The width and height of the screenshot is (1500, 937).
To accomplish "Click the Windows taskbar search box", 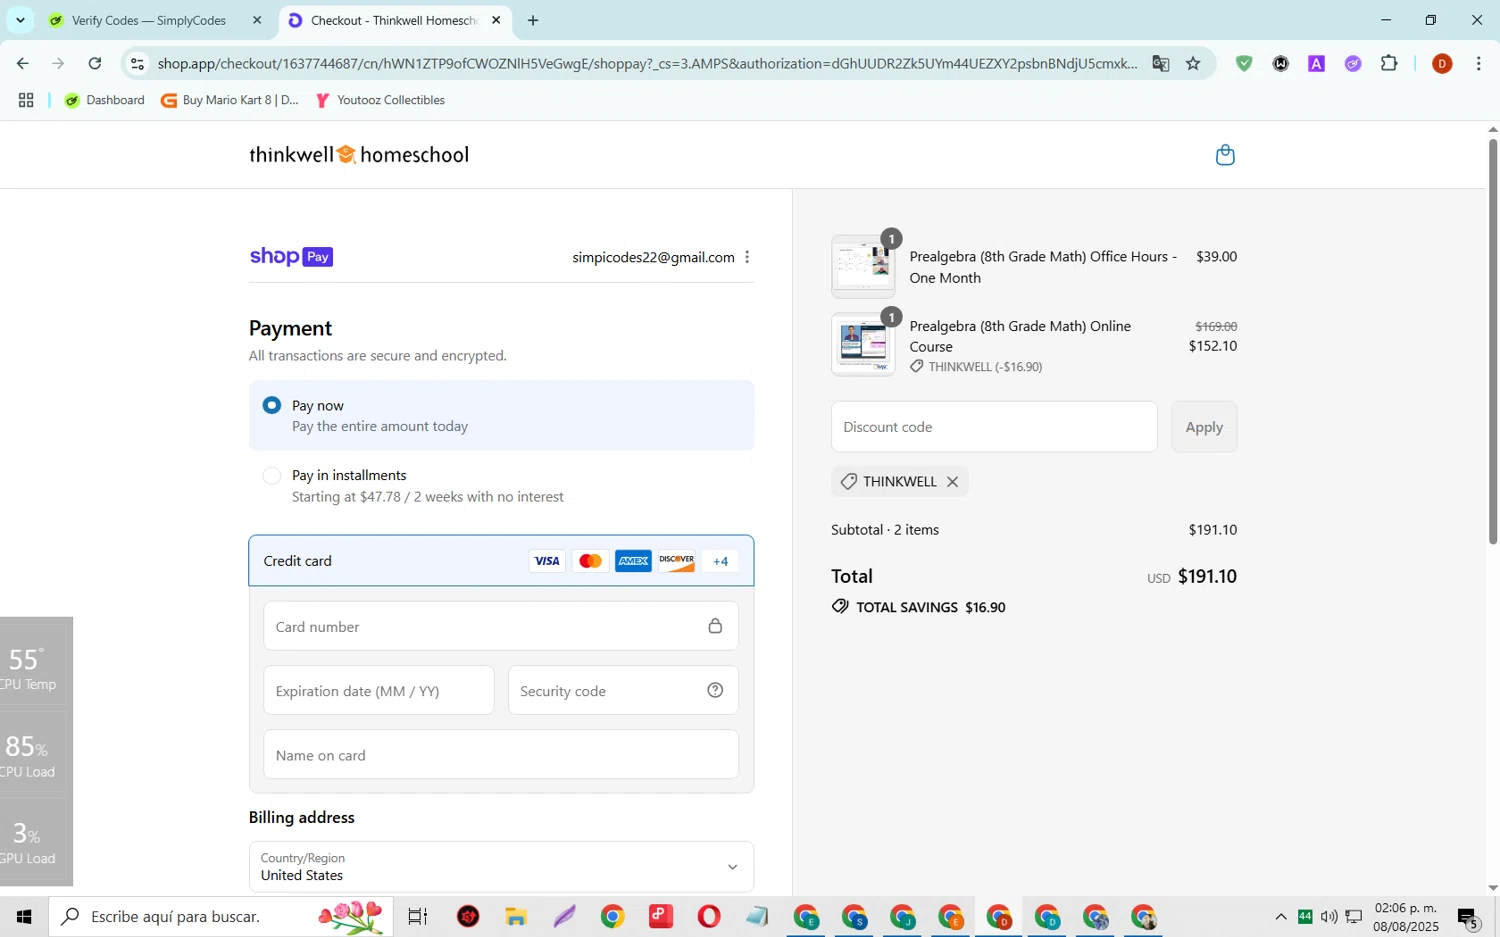I will [222, 916].
